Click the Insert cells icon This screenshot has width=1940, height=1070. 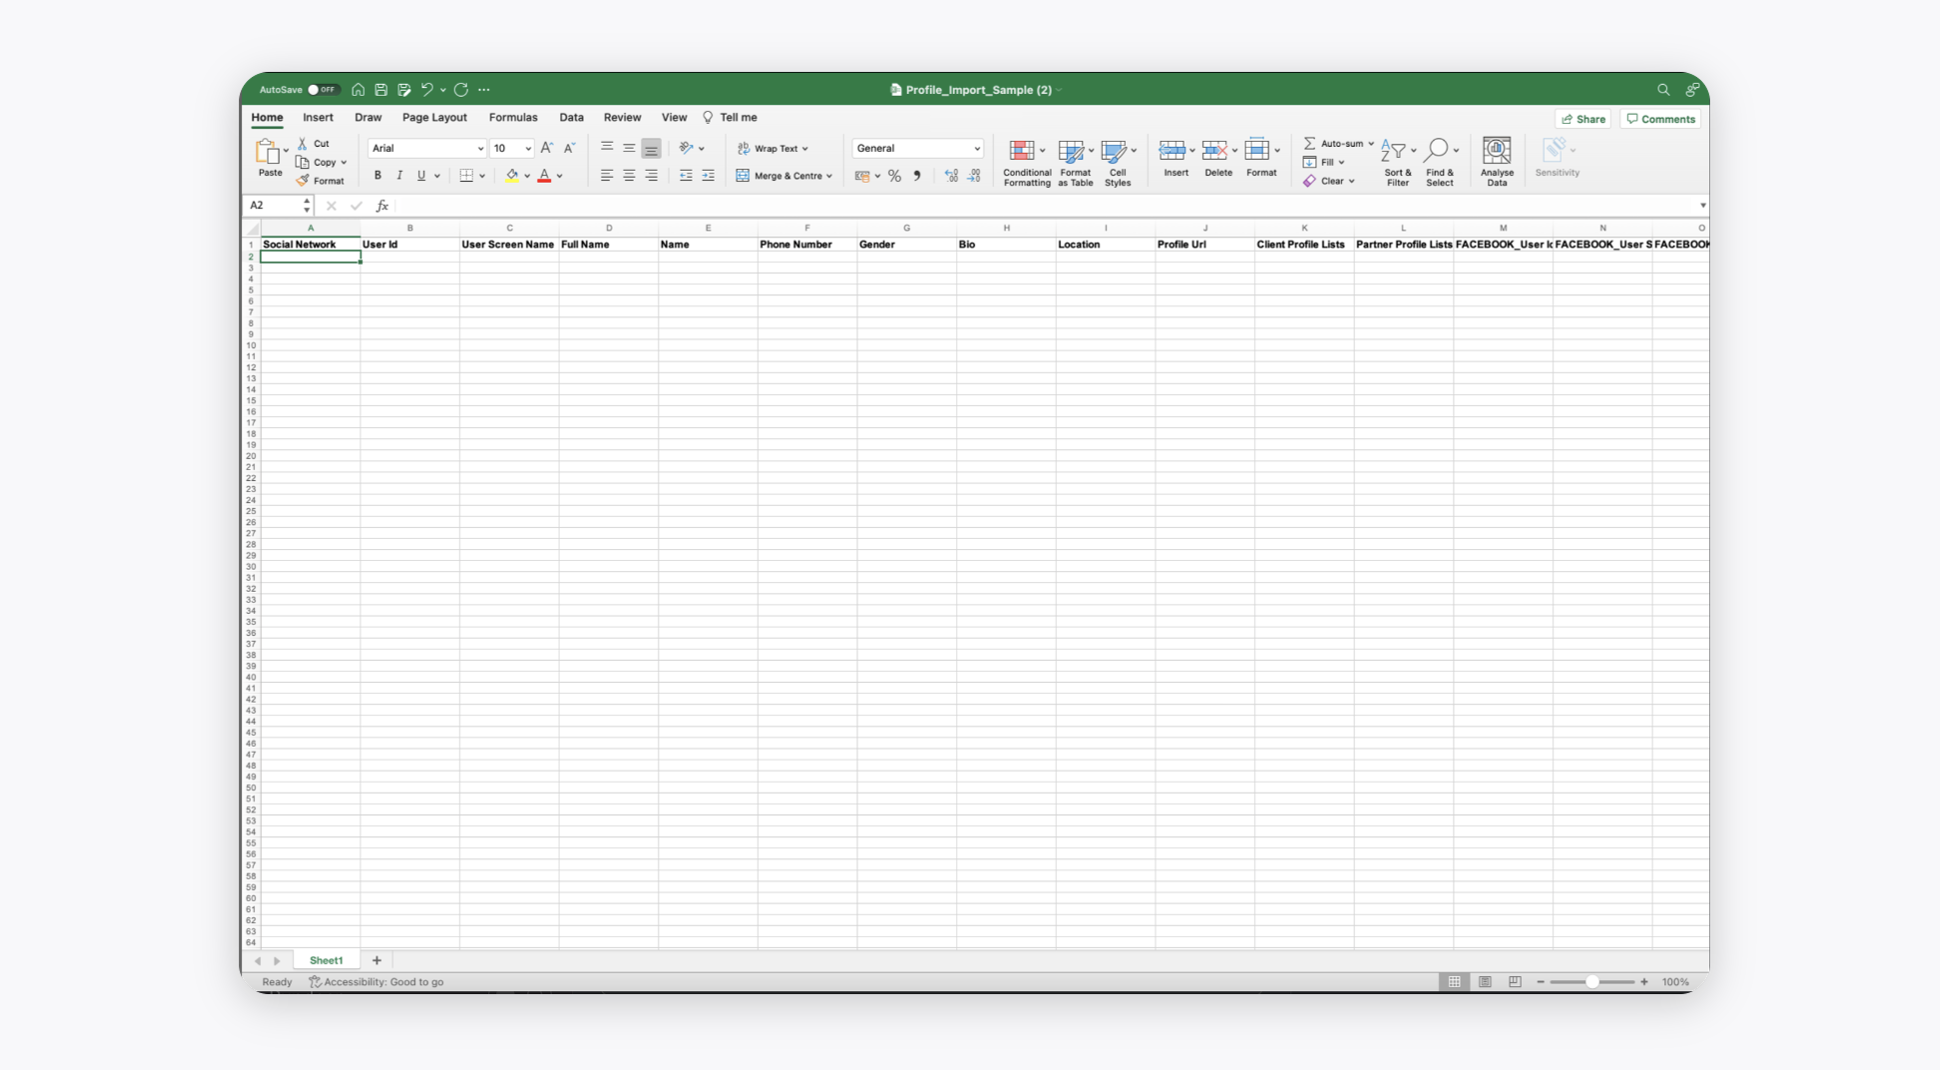tap(1172, 150)
